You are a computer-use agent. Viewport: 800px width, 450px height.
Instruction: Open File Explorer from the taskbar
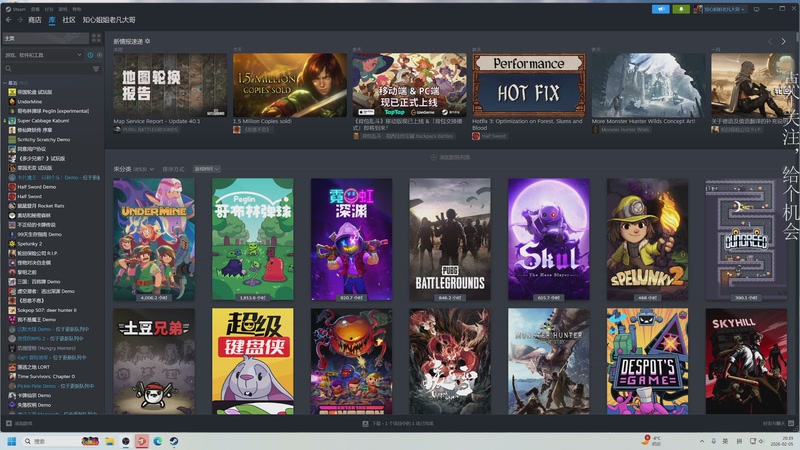tap(110, 441)
